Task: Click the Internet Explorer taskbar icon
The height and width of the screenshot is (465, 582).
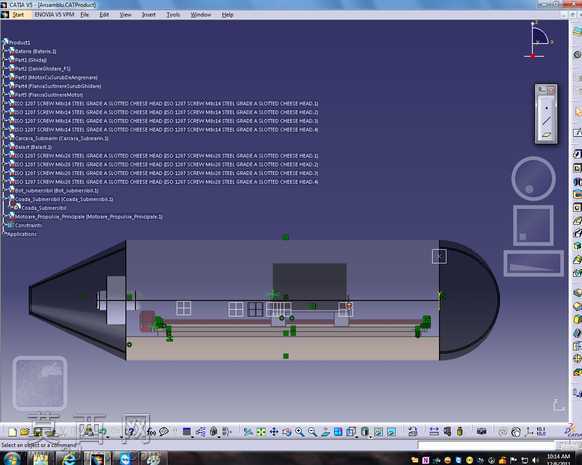Action: [69, 459]
